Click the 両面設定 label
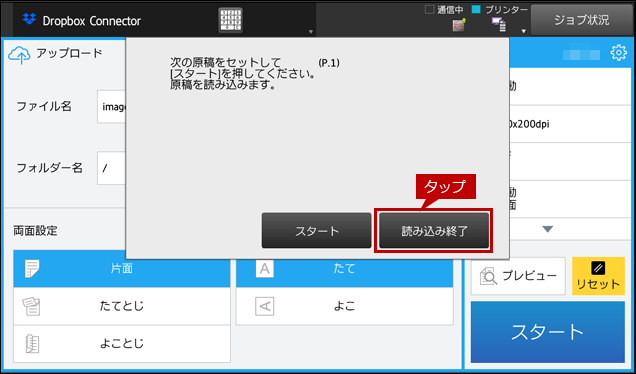 (35, 231)
